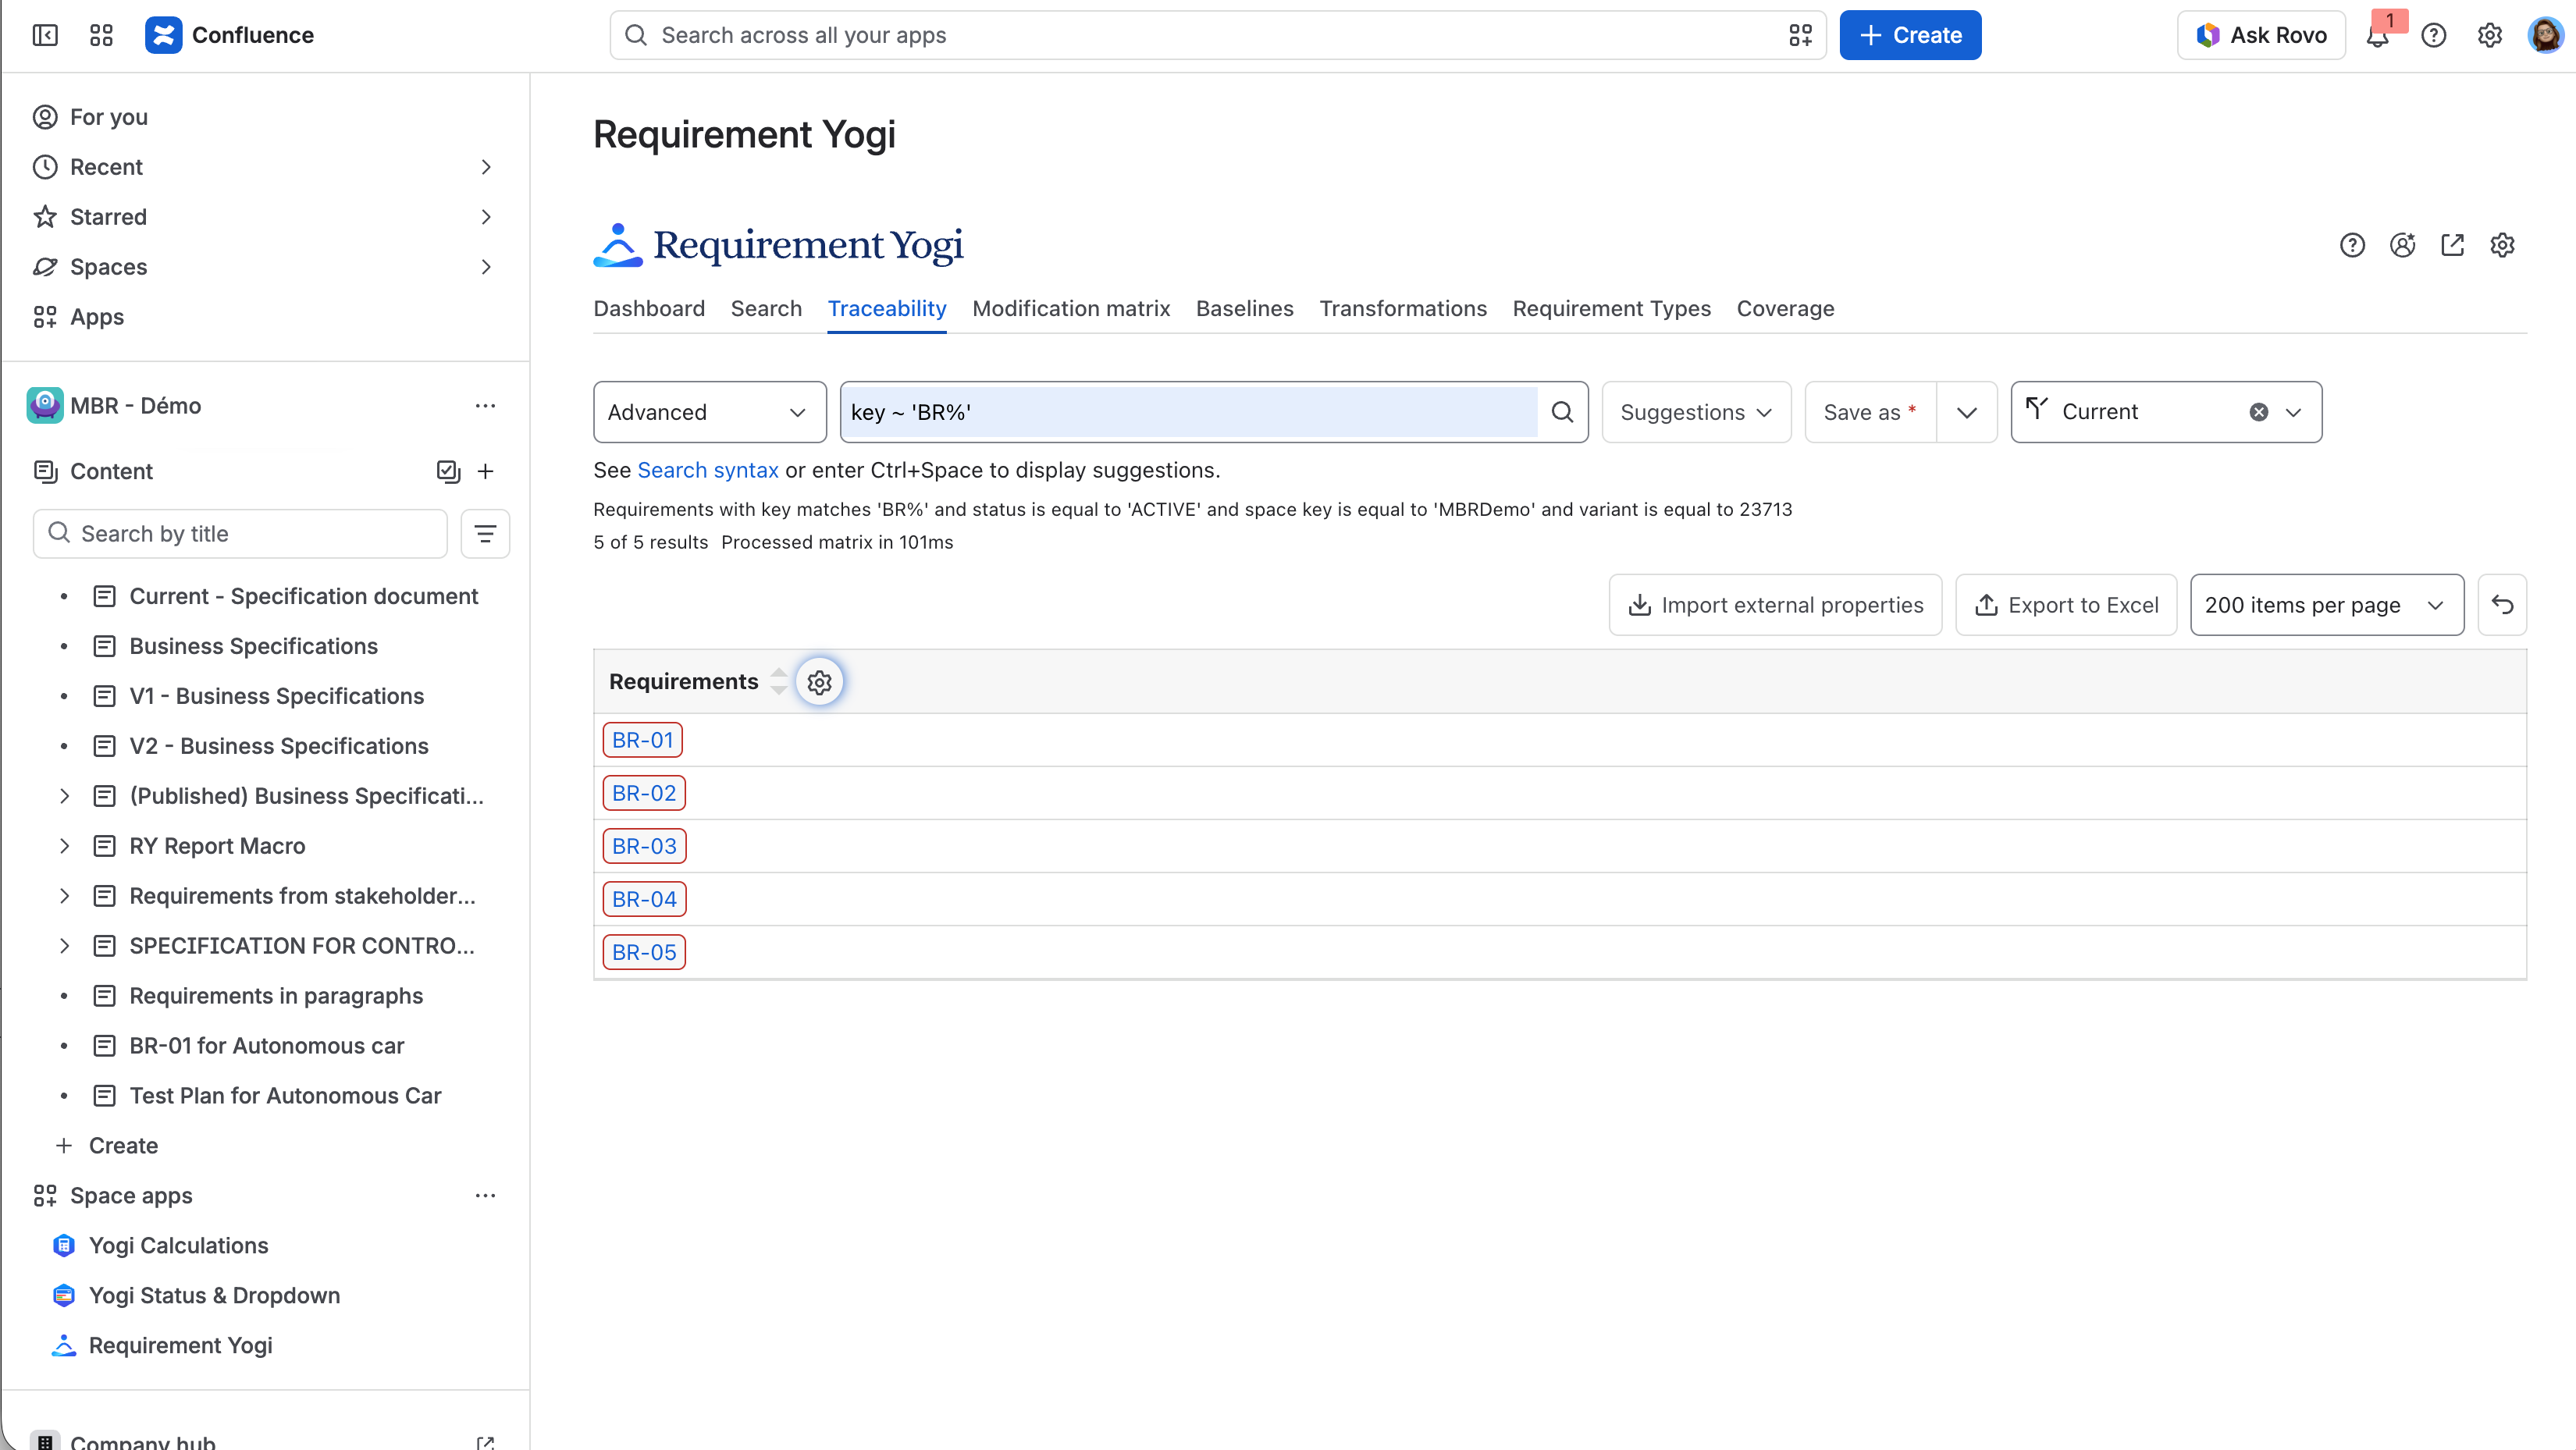
Task: Switch to the Coverage tab
Action: click(1785, 309)
